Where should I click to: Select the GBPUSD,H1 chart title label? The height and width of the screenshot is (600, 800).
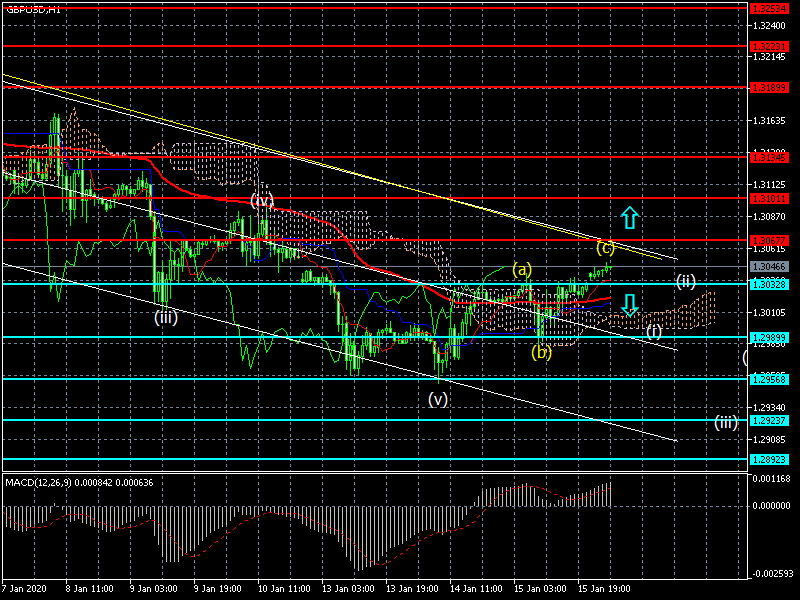click(34, 10)
